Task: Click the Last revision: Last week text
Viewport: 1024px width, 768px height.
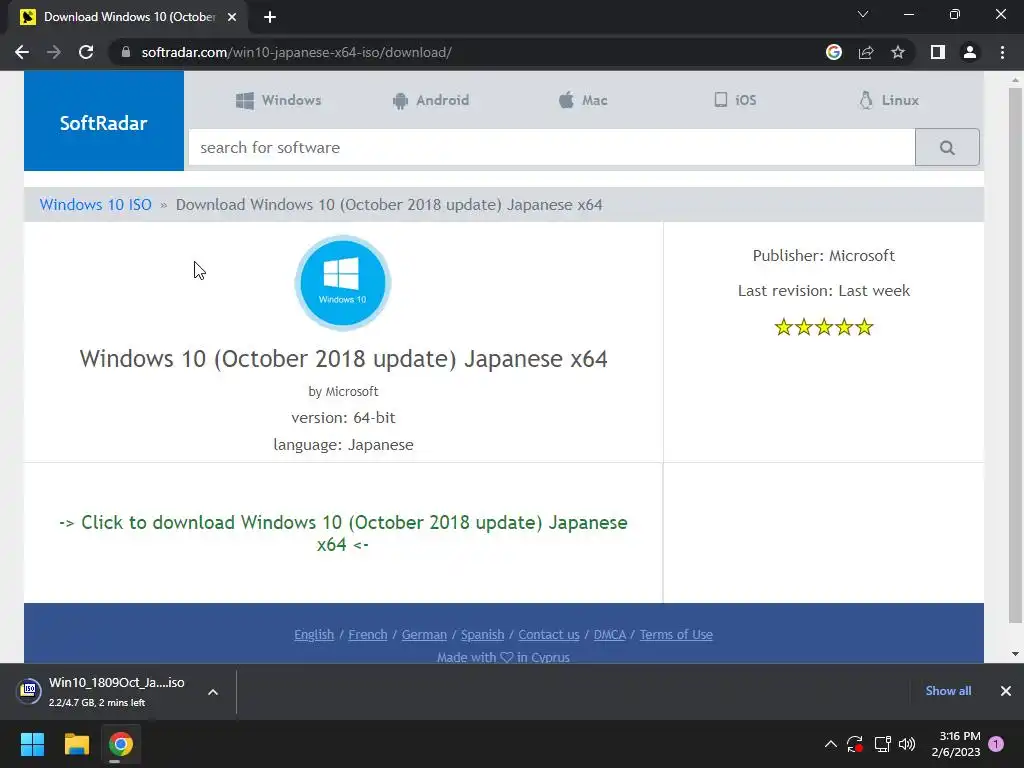Action: 824,291
